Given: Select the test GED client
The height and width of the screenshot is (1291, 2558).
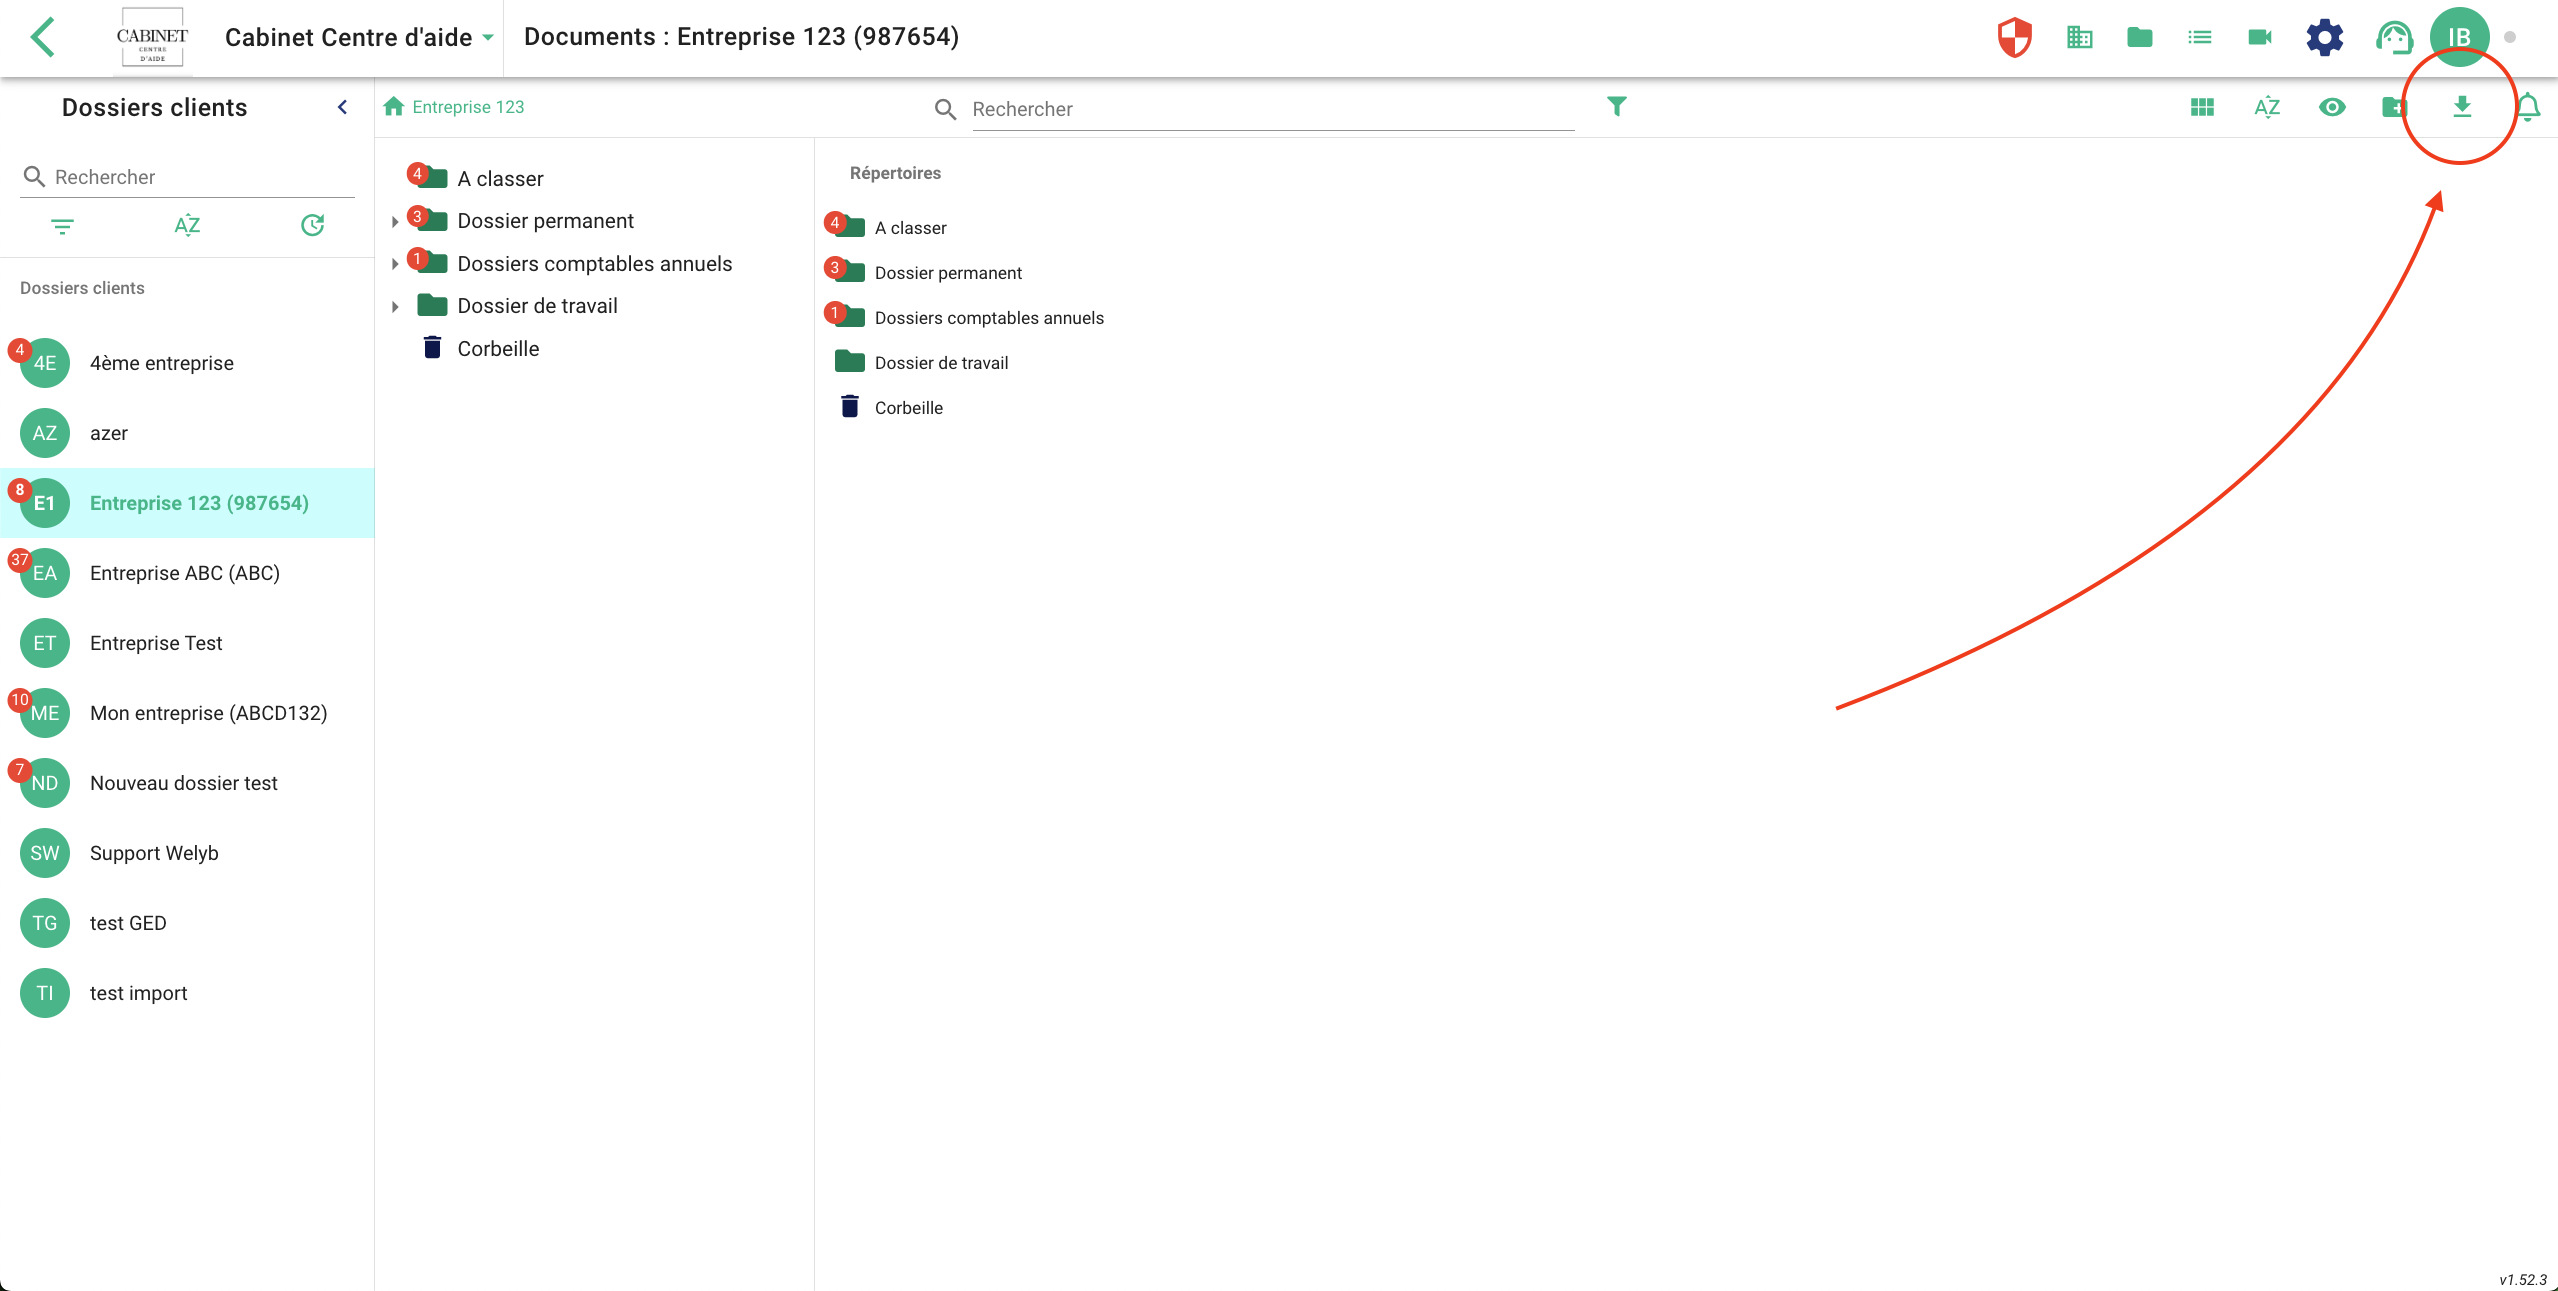Looking at the screenshot, I should [187, 923].
